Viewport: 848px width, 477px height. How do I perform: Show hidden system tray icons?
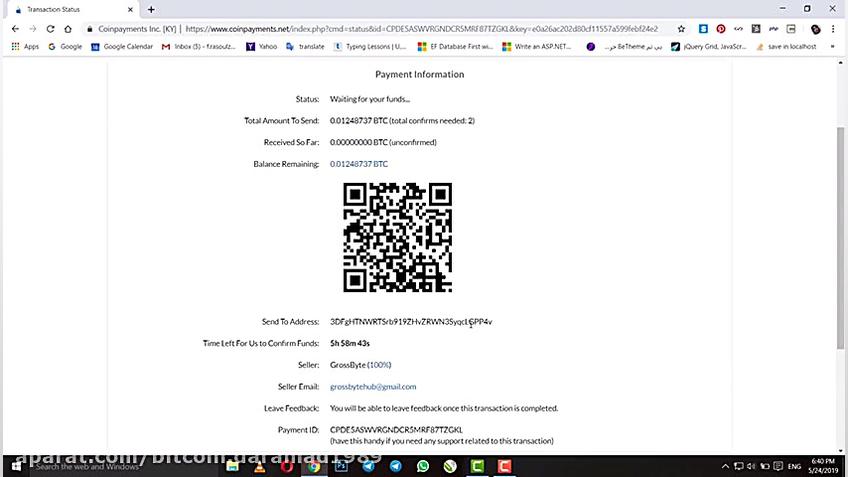725,466
